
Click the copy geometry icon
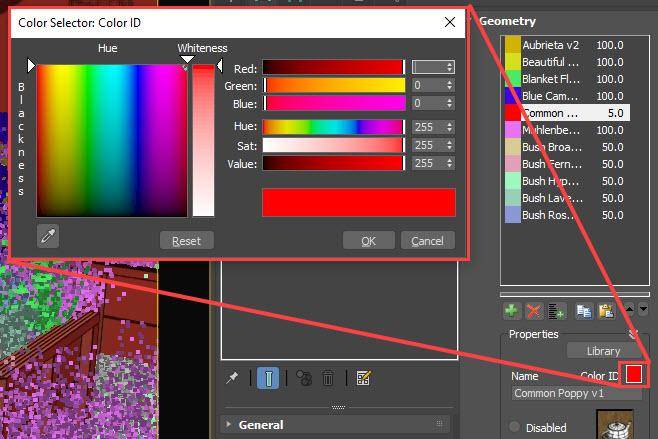[584, 311]
